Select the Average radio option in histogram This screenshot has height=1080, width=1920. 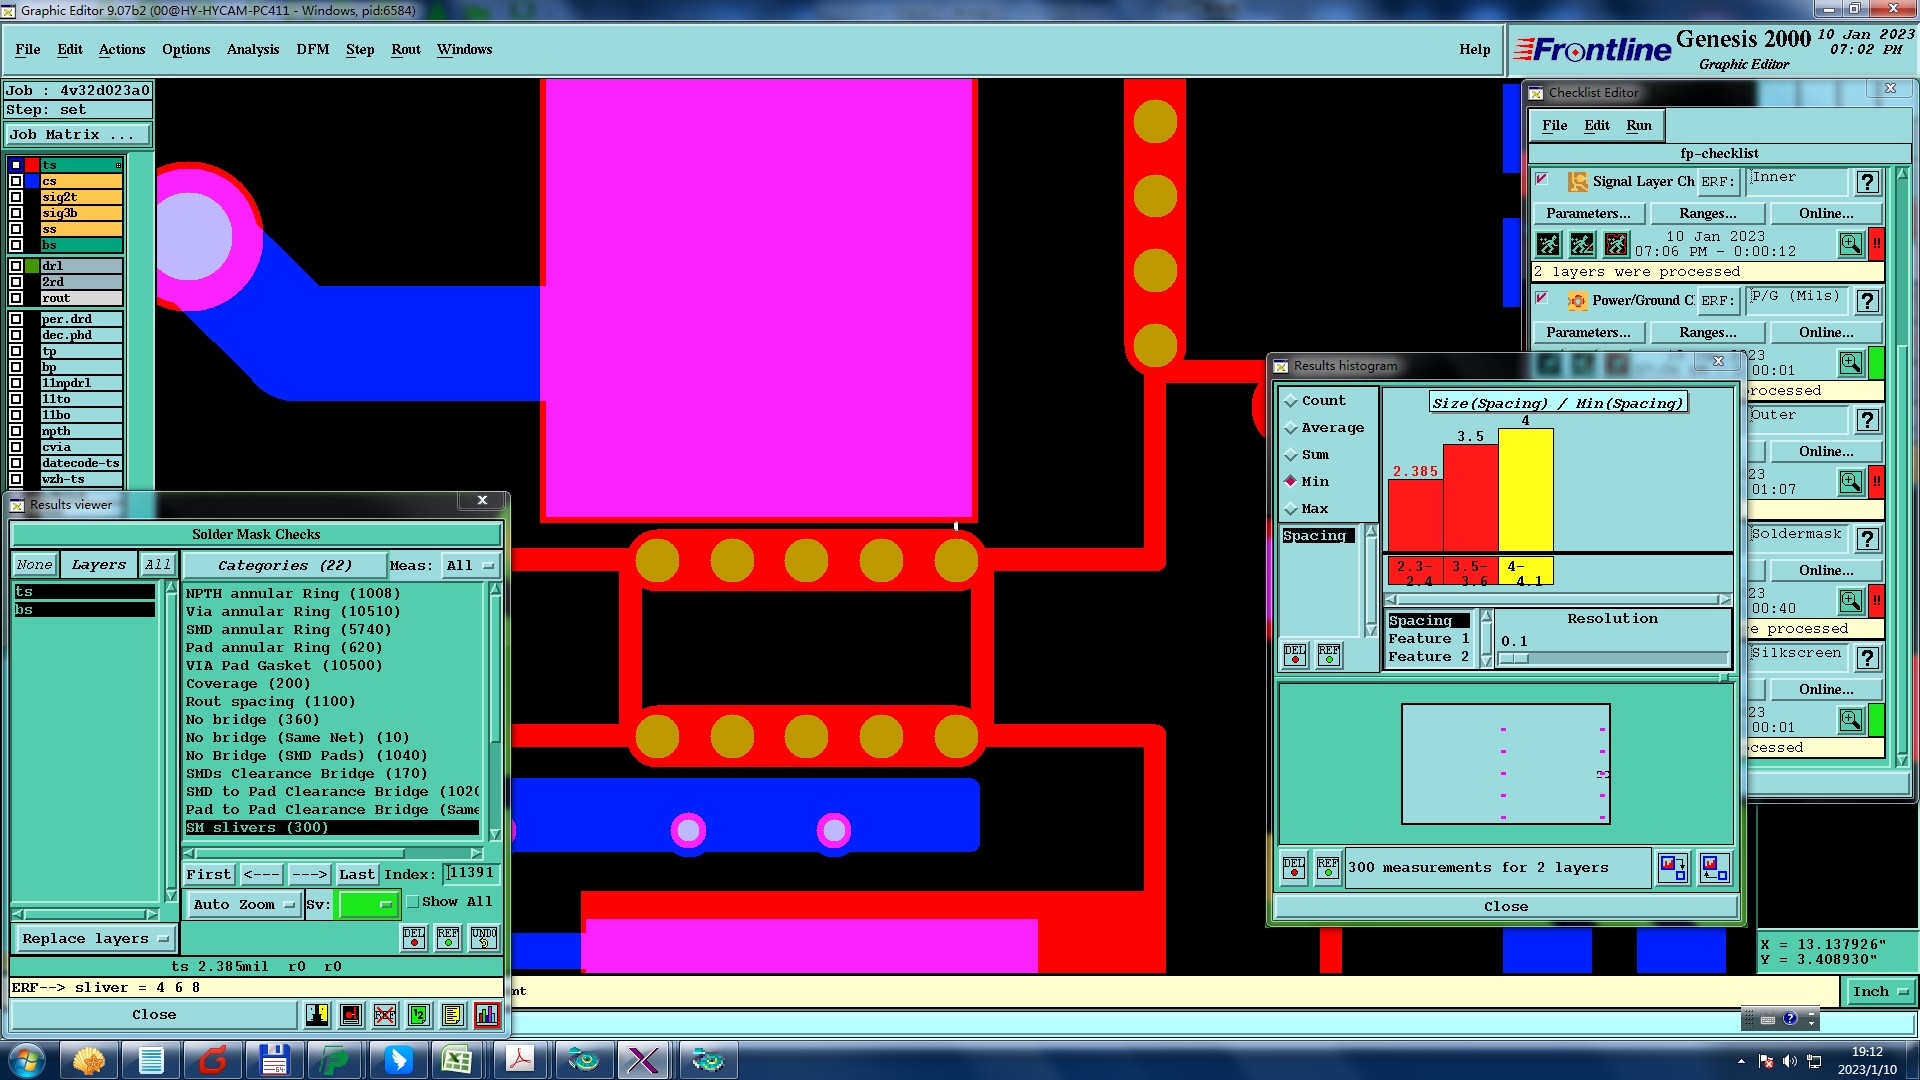coord(1291,428)
